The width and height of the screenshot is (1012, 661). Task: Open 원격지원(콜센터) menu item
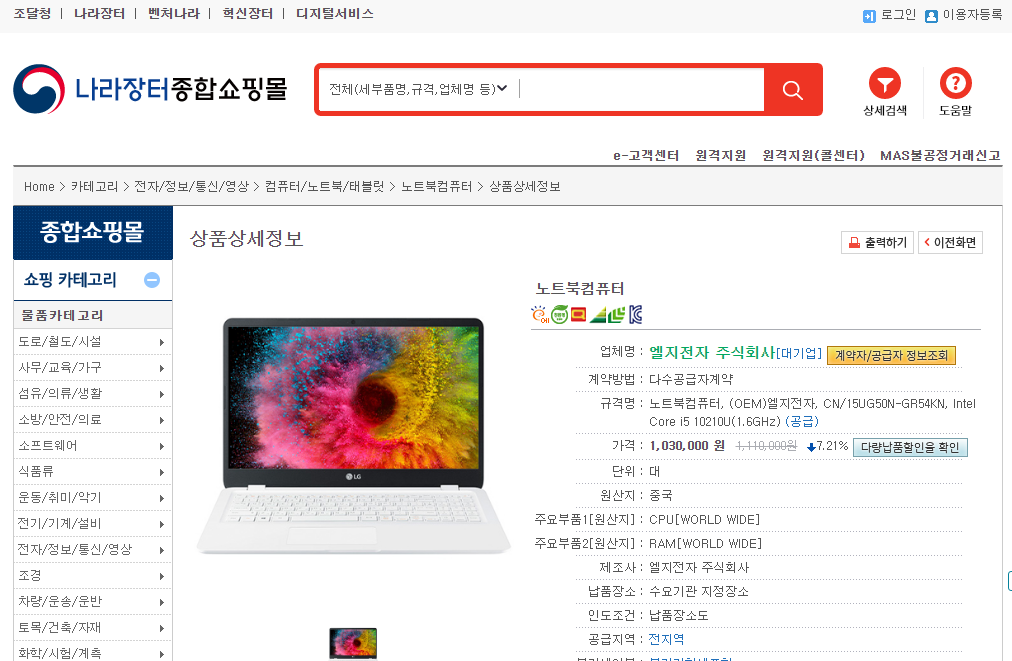click(x=813, y=156)
